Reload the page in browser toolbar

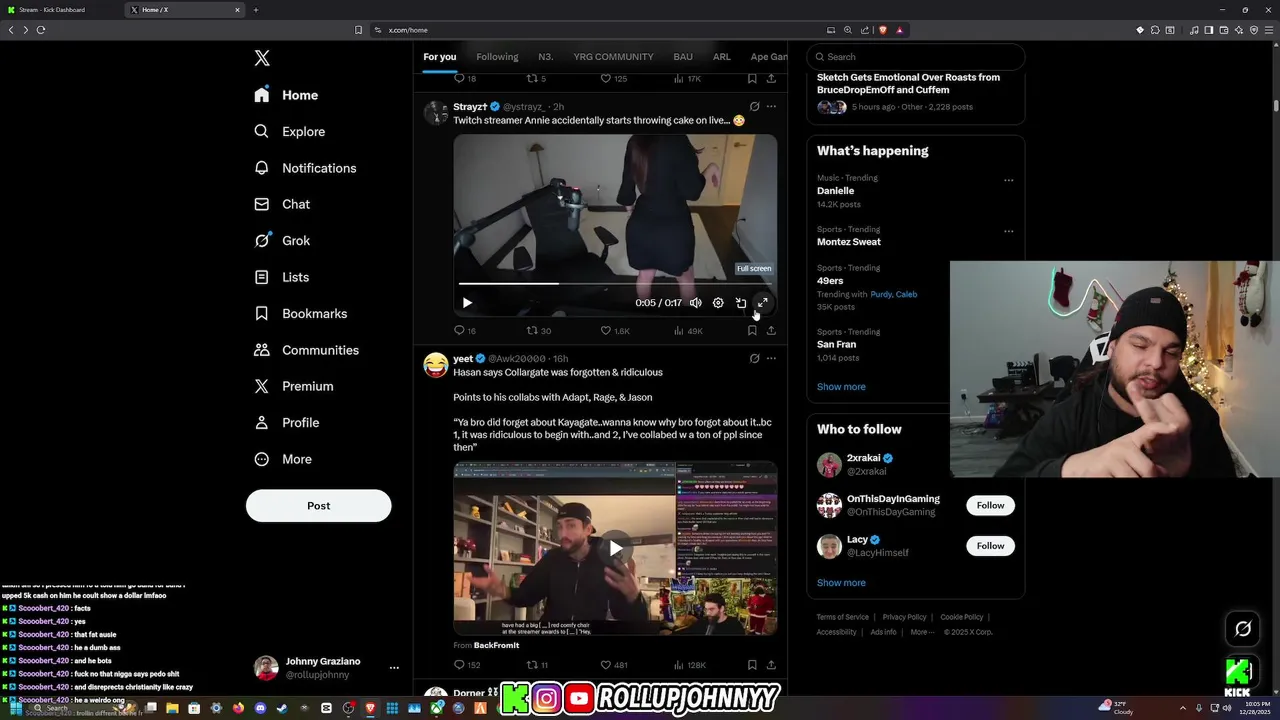pyautogui.click(x=41, y=30)
